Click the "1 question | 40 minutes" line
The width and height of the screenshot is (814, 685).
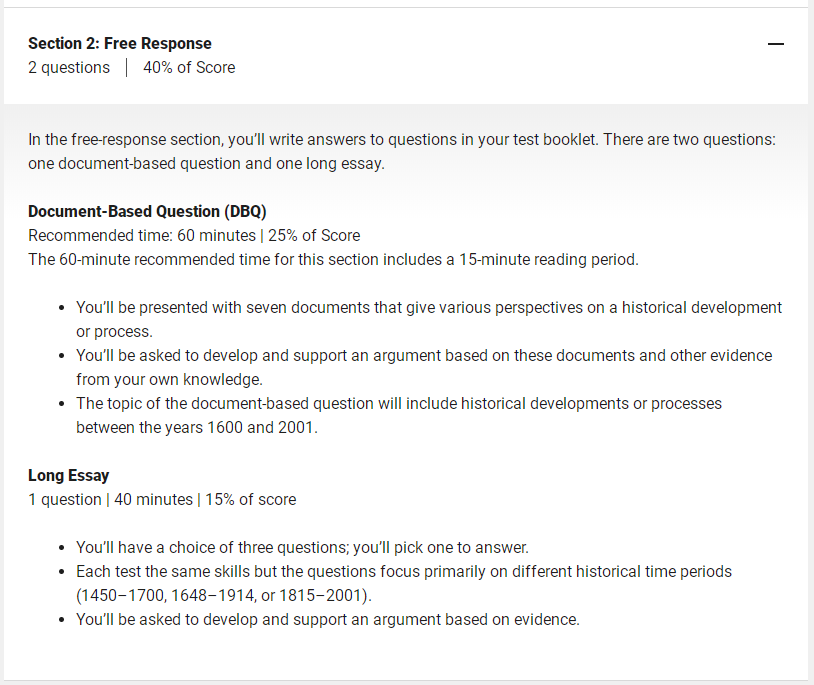coord(110,499)
